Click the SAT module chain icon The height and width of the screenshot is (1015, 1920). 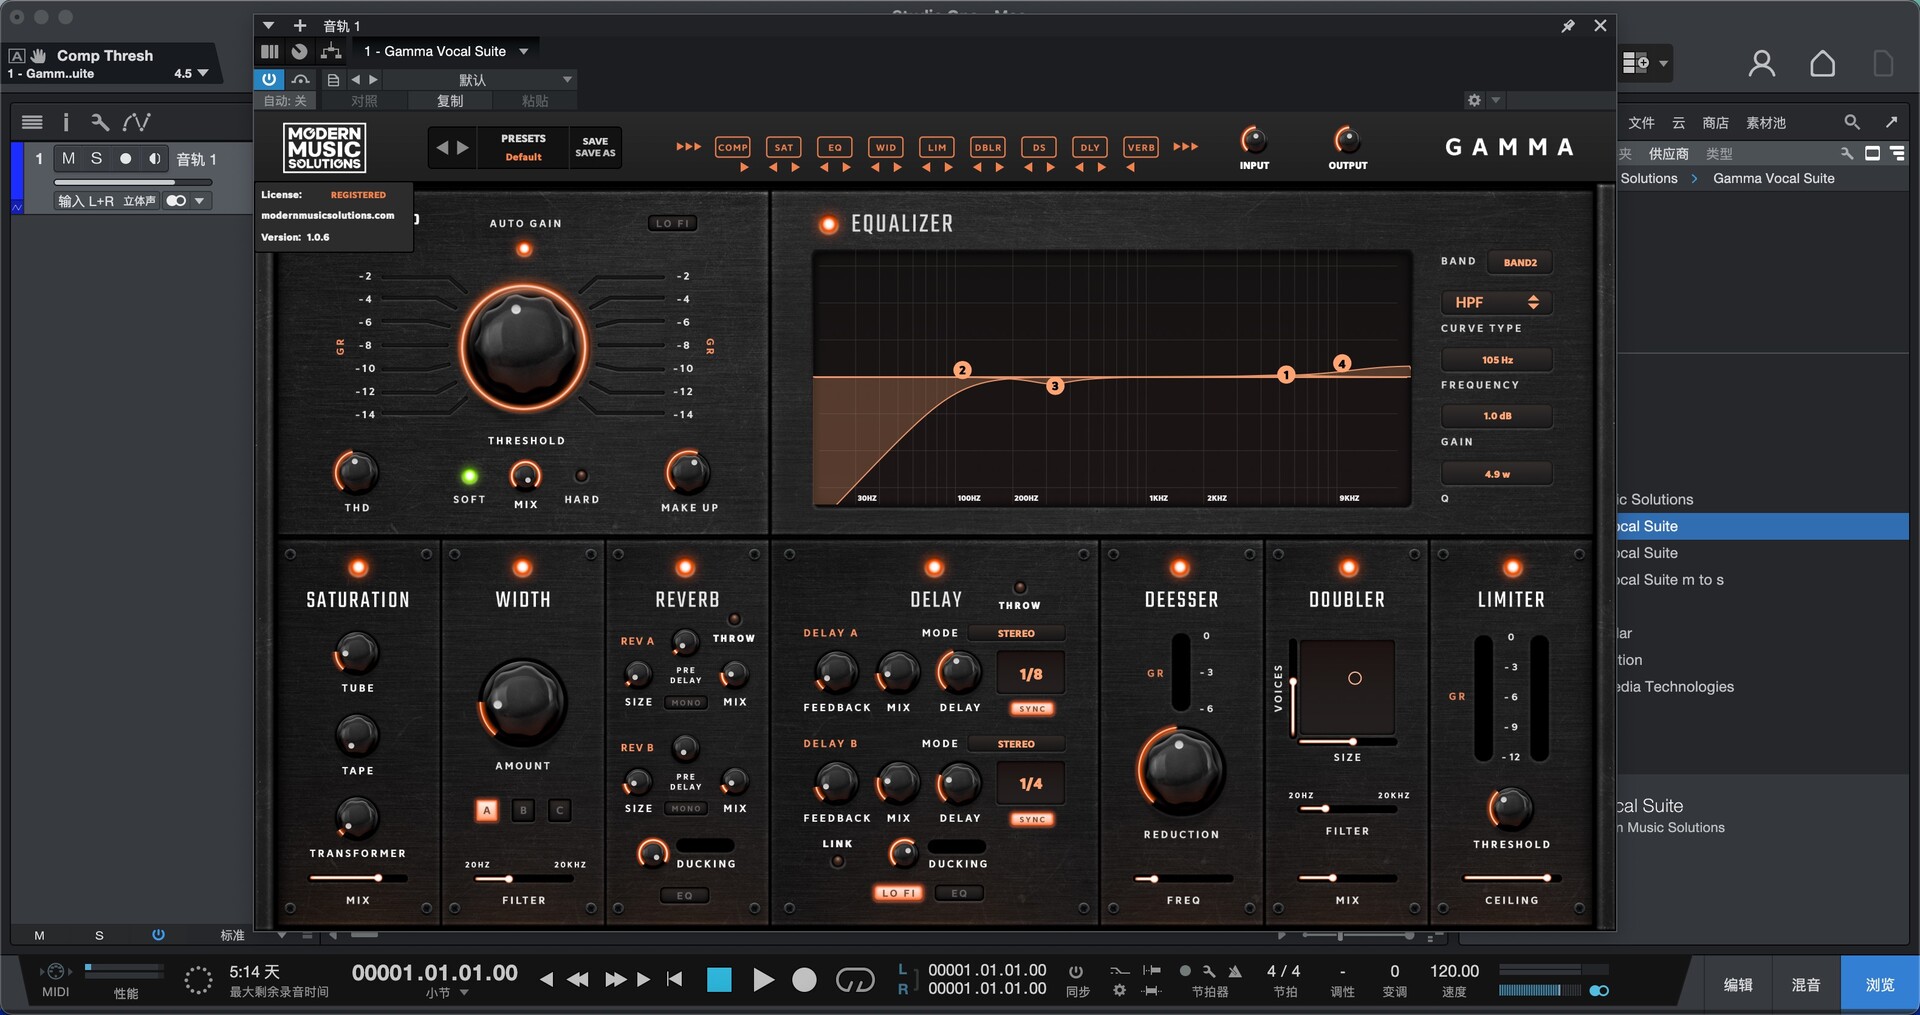click(x=783, y=147)
